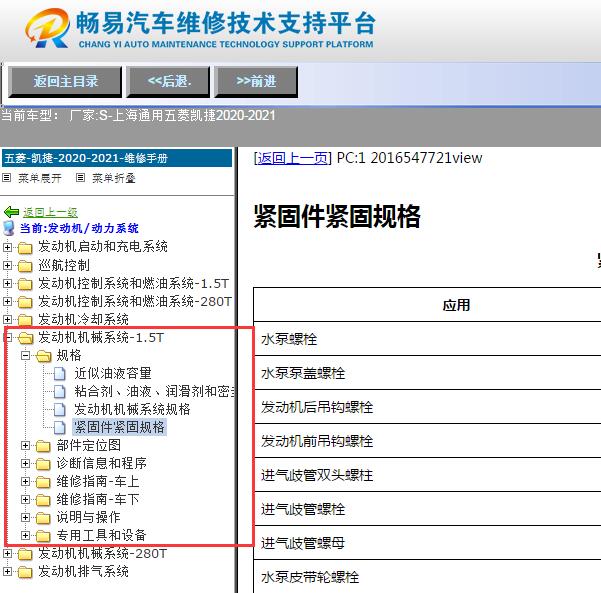Expand the 发动机排气系统 node

[7, 571]
